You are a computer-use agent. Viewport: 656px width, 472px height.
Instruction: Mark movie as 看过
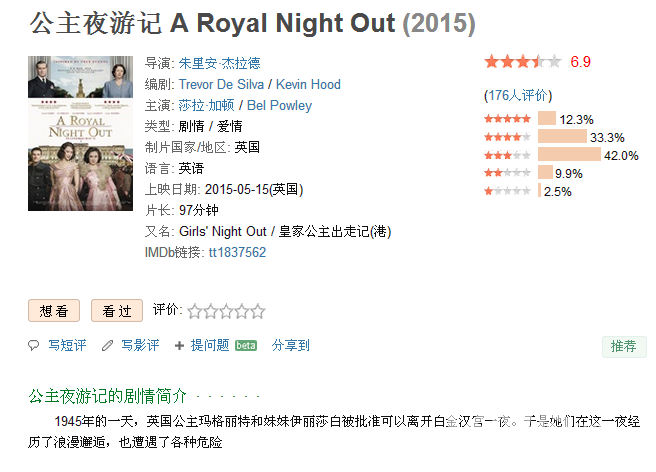117,310
